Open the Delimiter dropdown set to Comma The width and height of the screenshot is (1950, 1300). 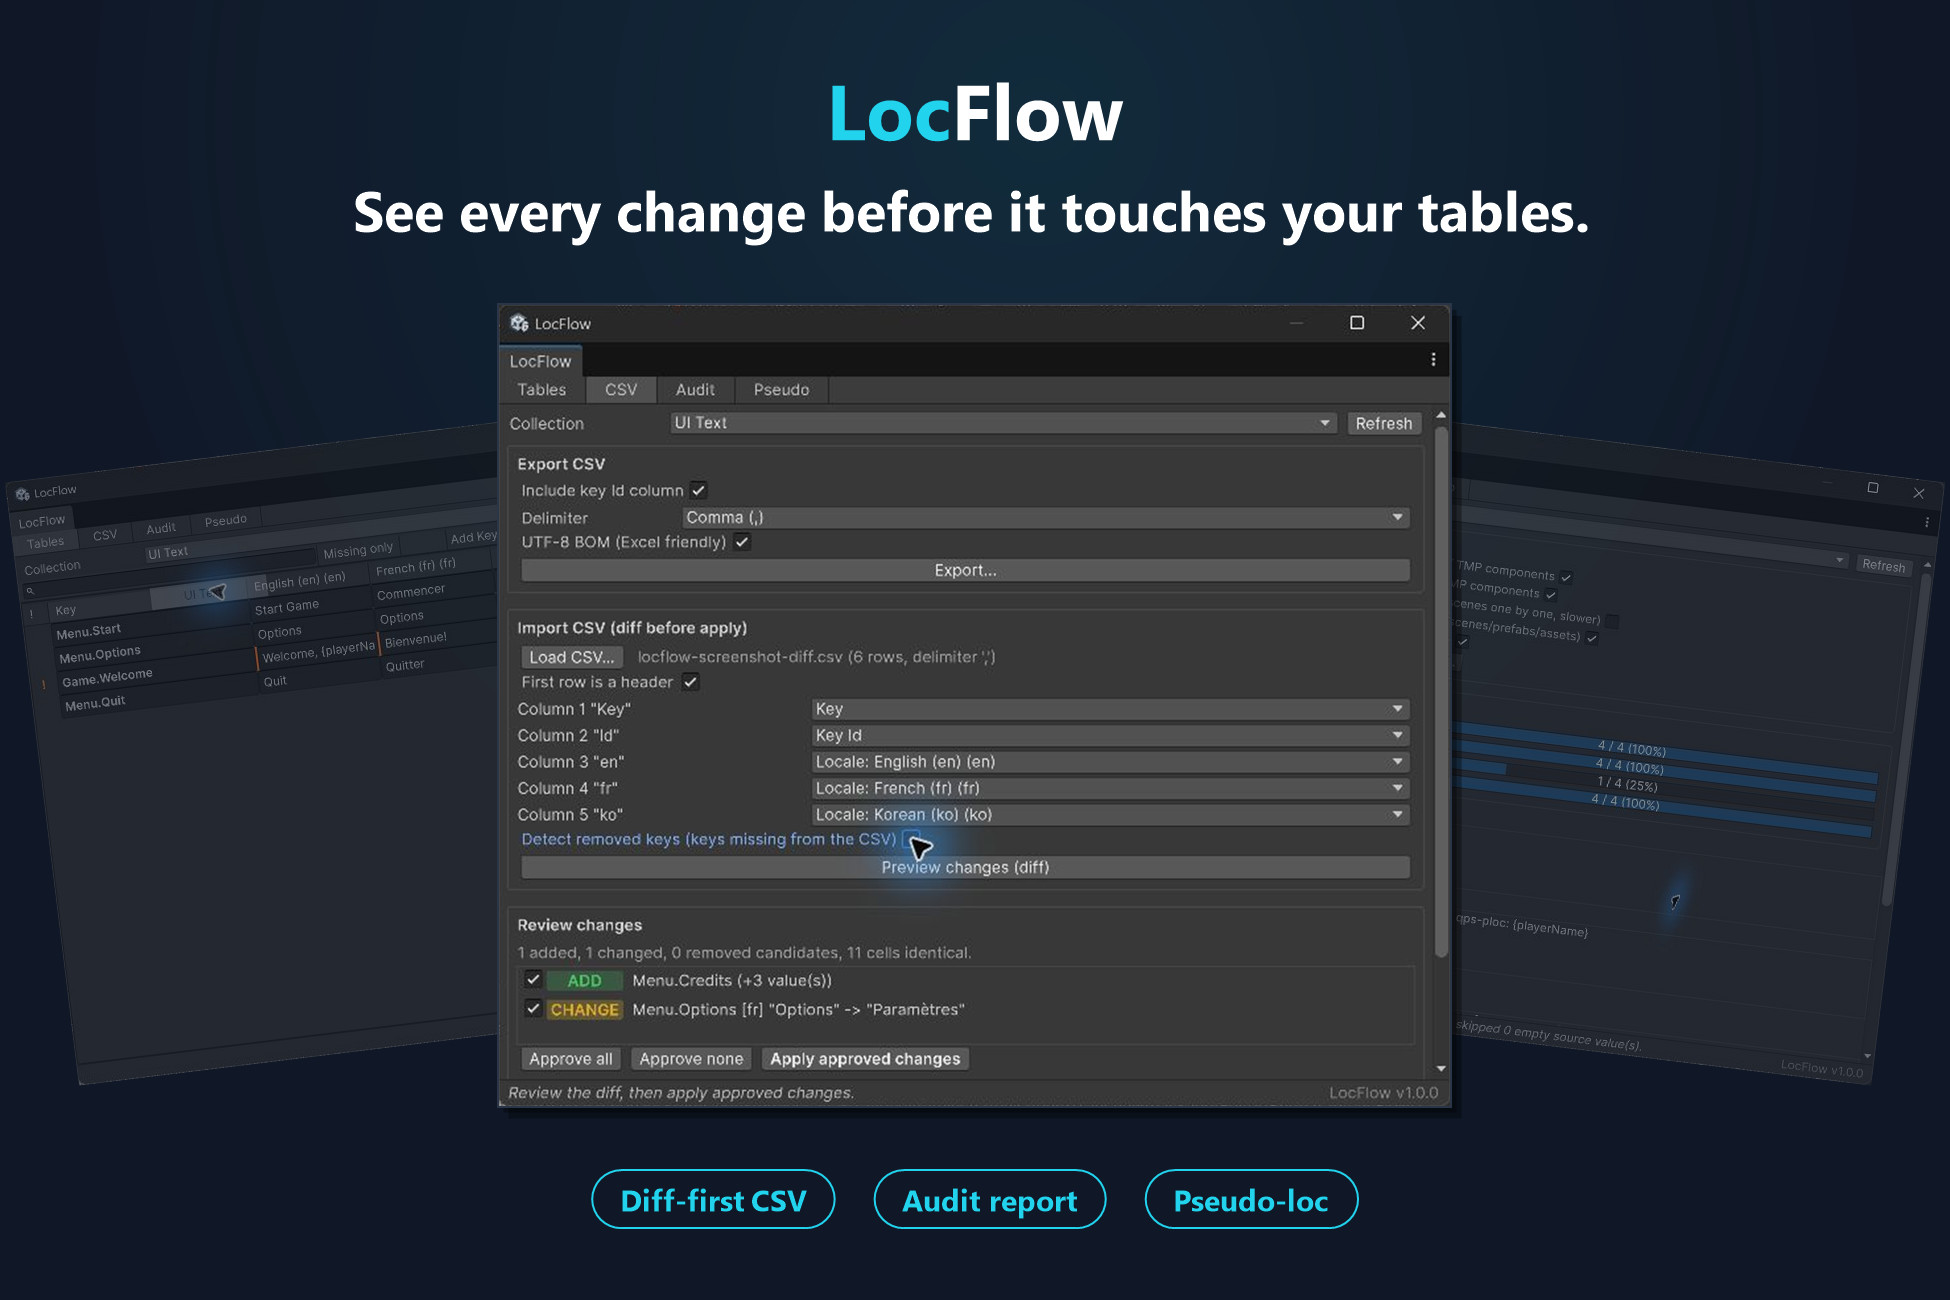point(1046,517)
